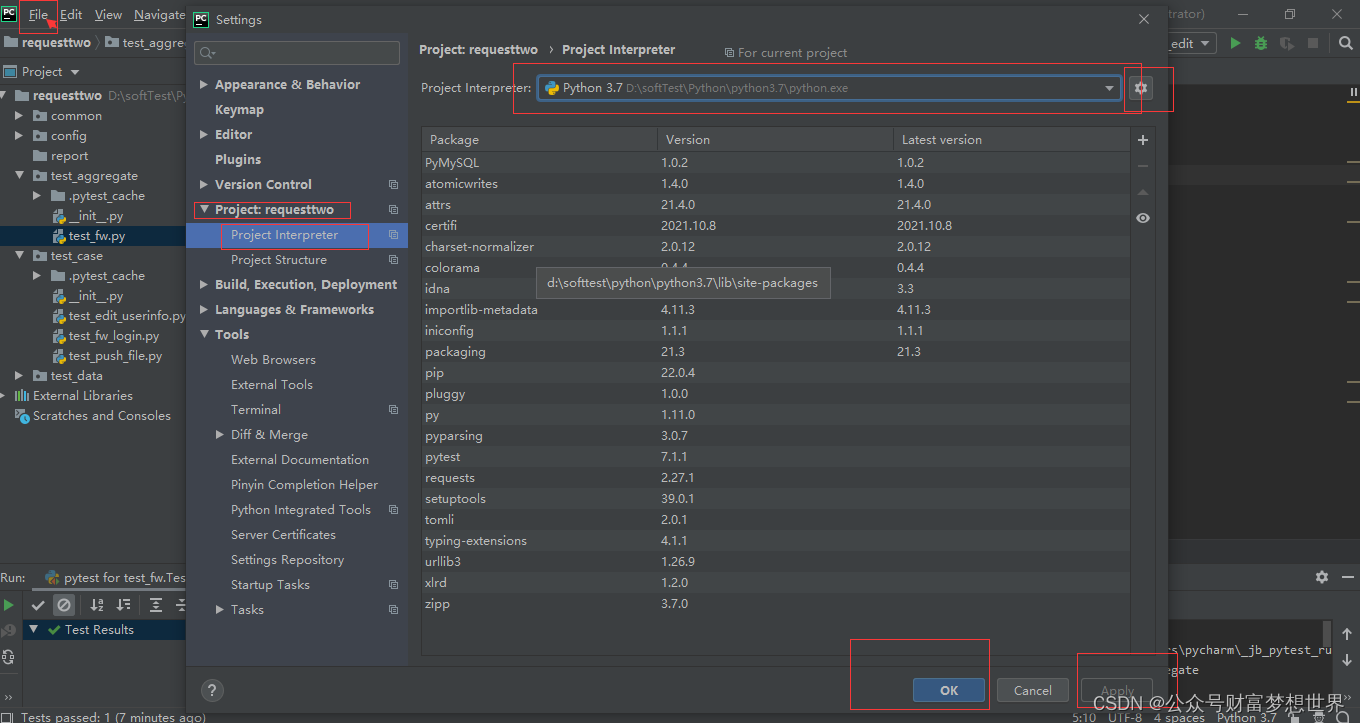The width and height of the screenshot is (1360, 723).
Task: Toggle Show Passed checkmark in Run toolbar
Action: (38, 605)
